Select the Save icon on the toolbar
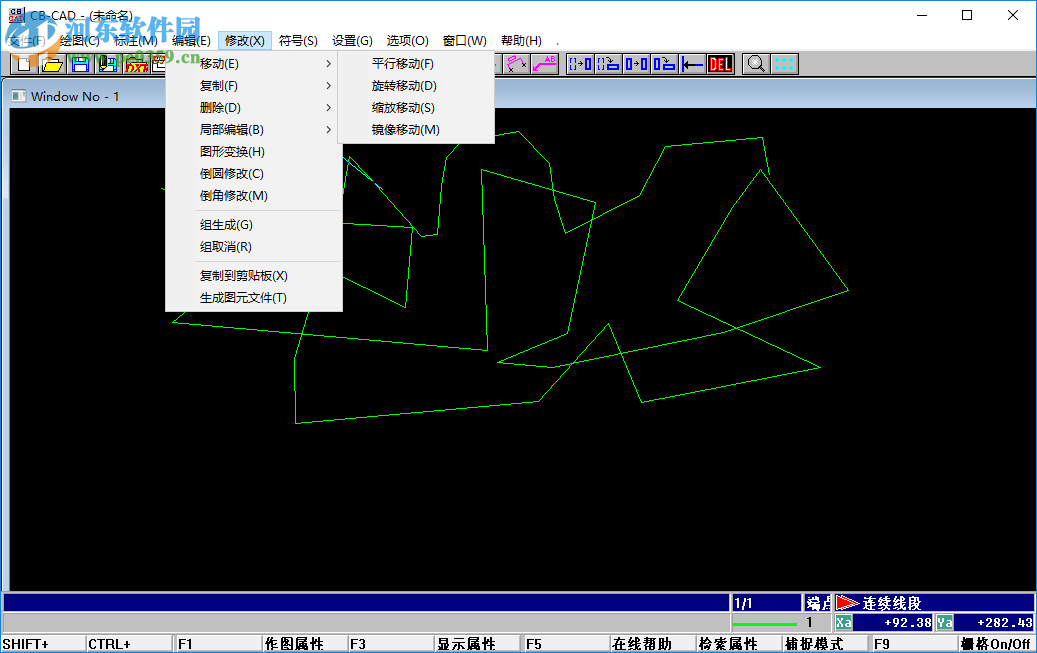This screenshot has height=653, width=1037. (x=80, y=63)
